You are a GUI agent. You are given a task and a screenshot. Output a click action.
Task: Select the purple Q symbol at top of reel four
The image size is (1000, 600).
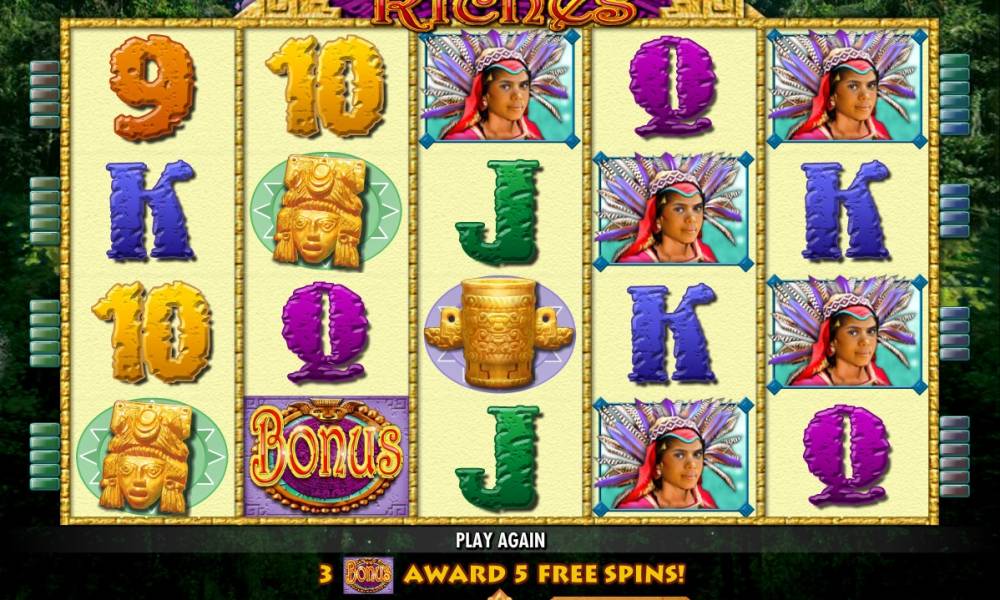pos(673,86)
